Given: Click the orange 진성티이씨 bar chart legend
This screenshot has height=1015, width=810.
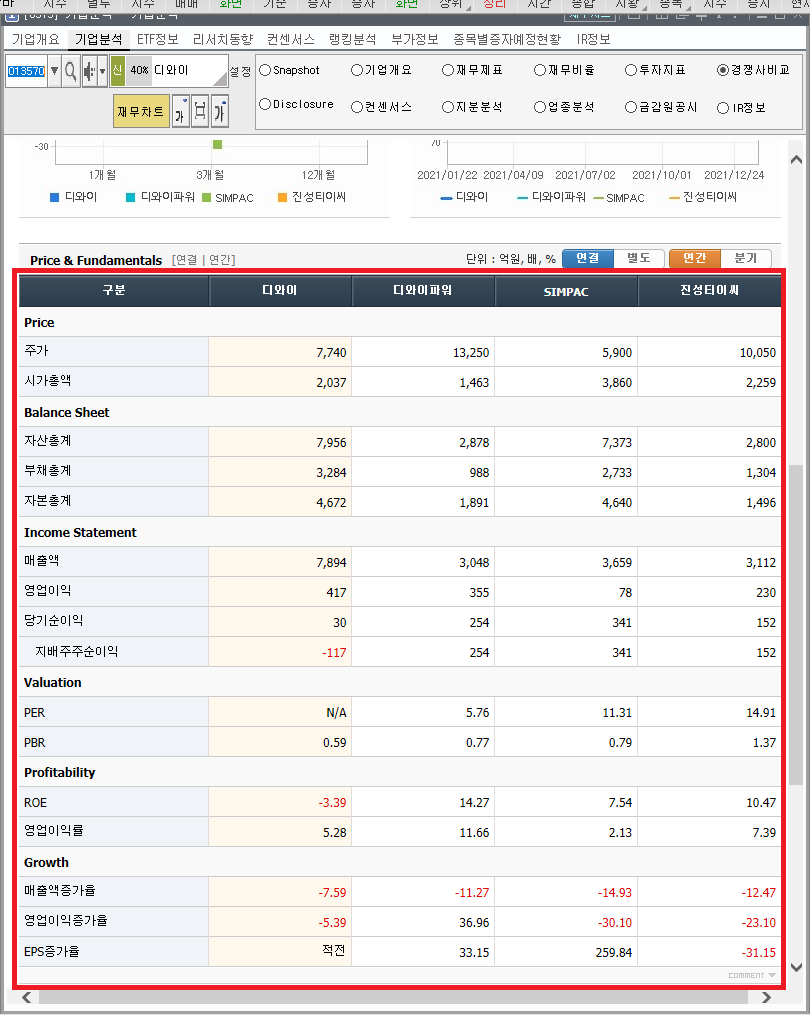Looking at the screenshot, I should (311, 197).
